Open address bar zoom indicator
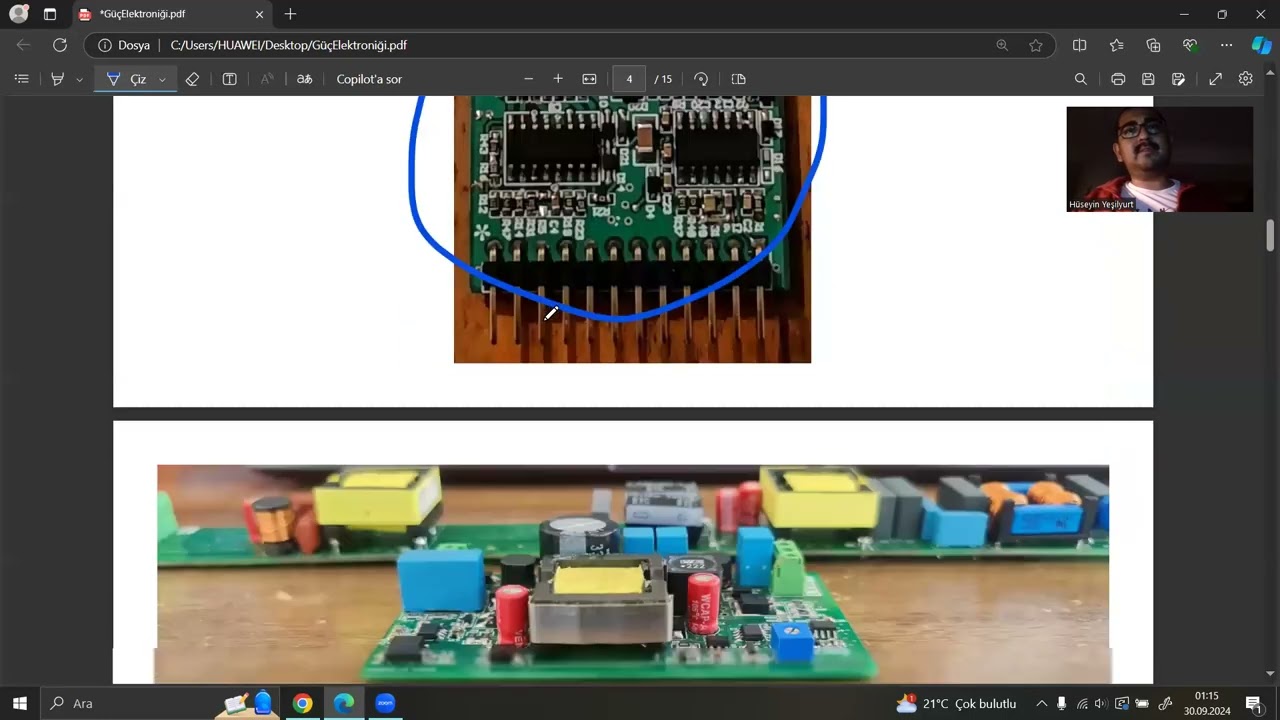 click(1002, 45)
